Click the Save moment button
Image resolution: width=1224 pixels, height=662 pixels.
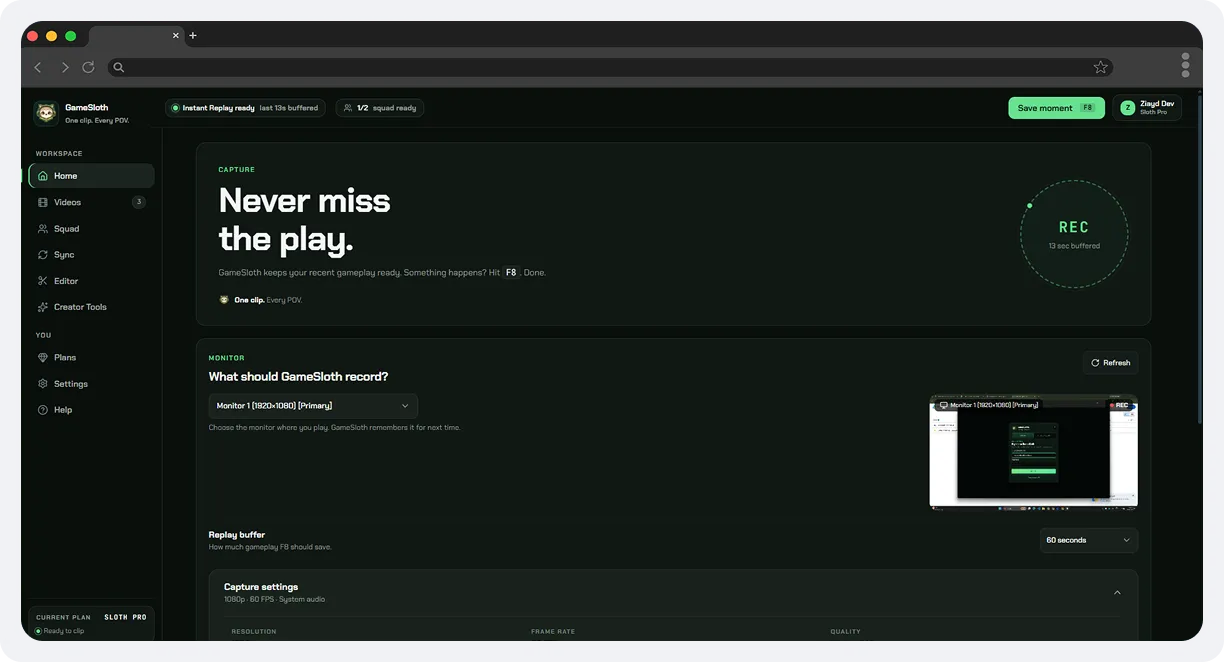tap(1056, 108)
